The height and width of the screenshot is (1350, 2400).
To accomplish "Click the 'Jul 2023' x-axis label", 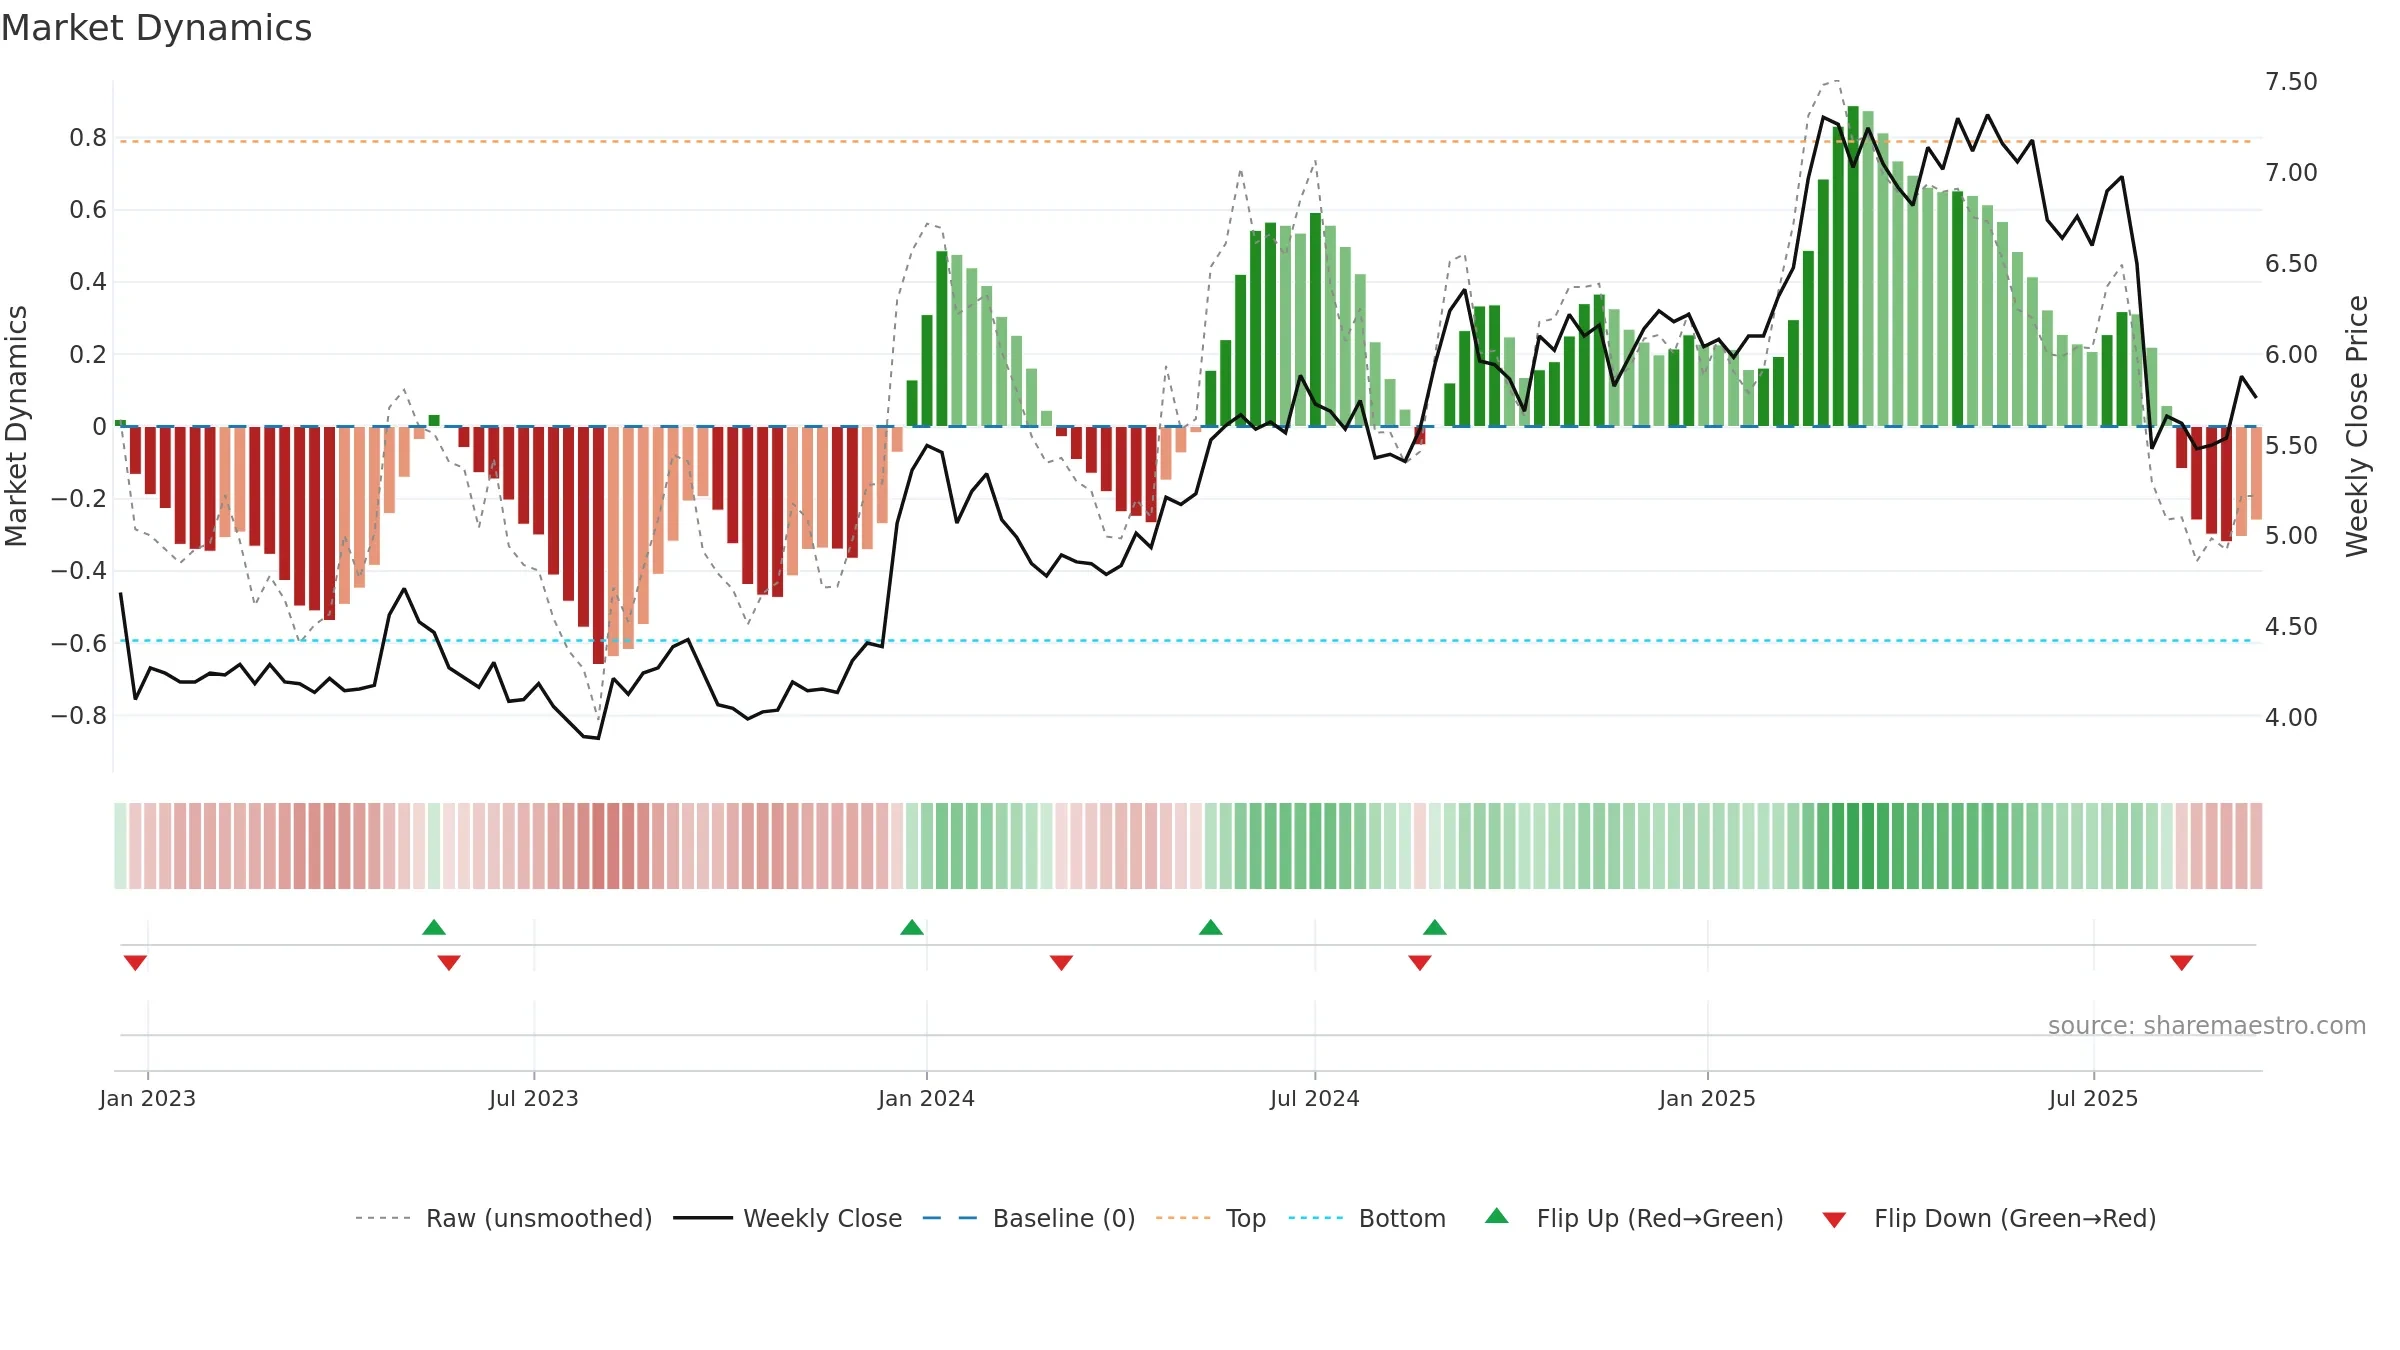I will point(534,1098).
